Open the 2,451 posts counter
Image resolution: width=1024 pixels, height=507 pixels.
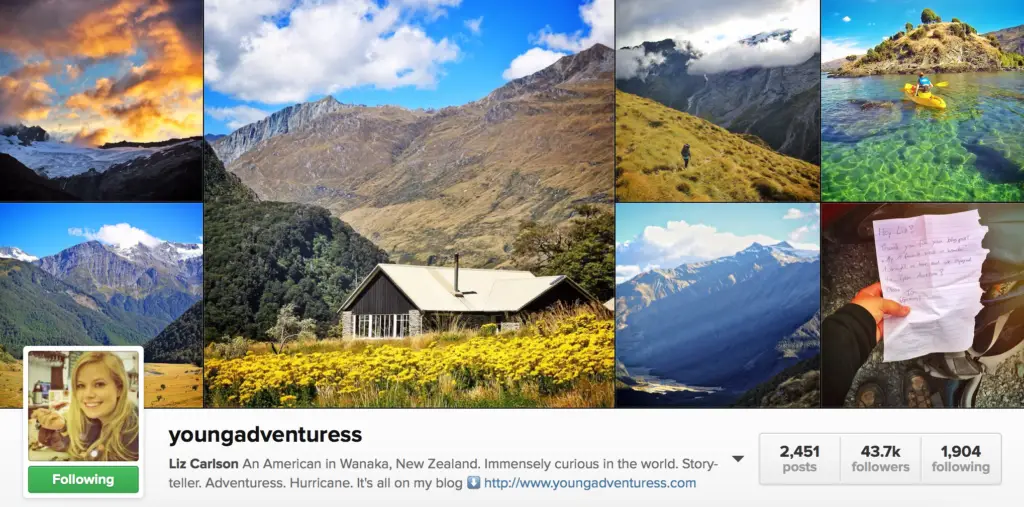pyautogui.click(x=799, y=459)
